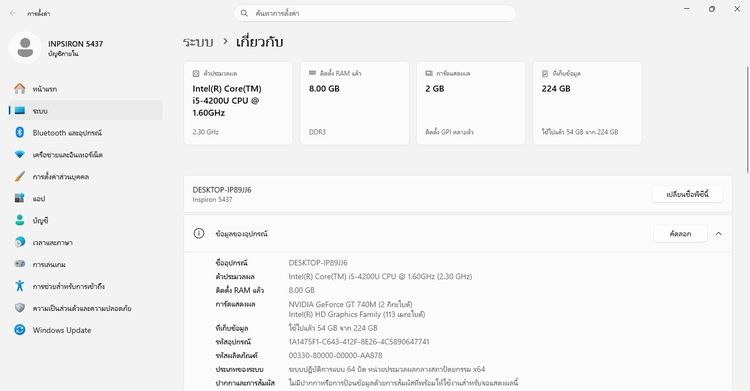Click the vertical scrollbar on right edge
The height and width of the screenshot is (391, 750).
(747, 120)
